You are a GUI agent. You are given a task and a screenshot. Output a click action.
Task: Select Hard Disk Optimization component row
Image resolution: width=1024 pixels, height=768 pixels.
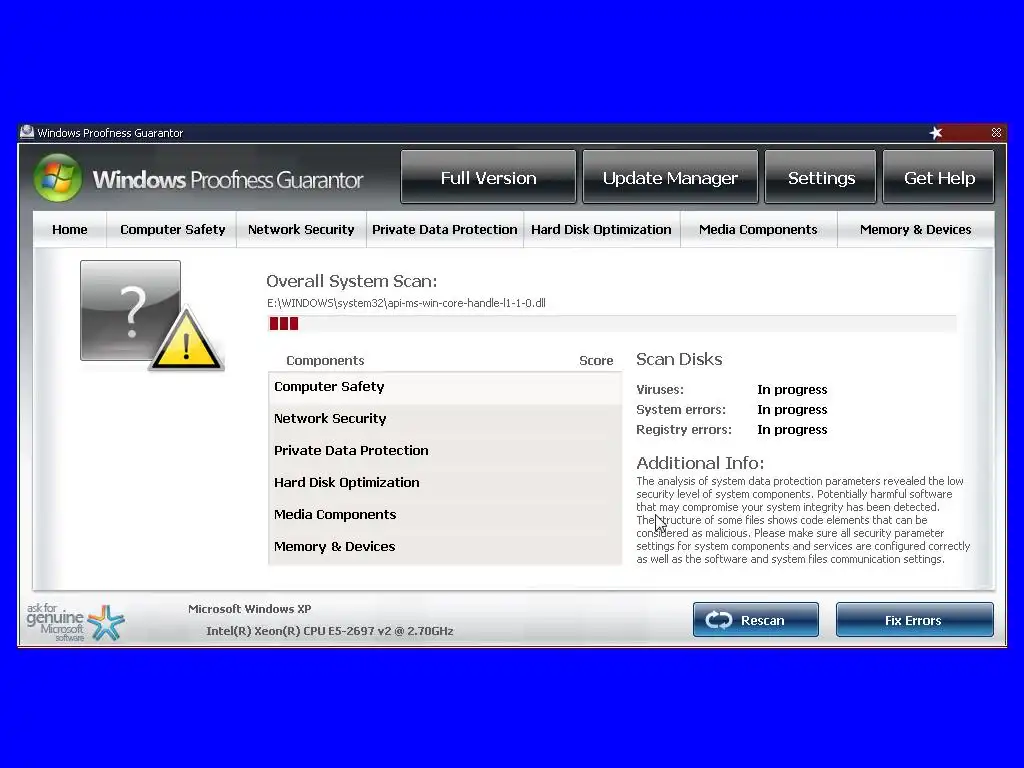[445, 483]
